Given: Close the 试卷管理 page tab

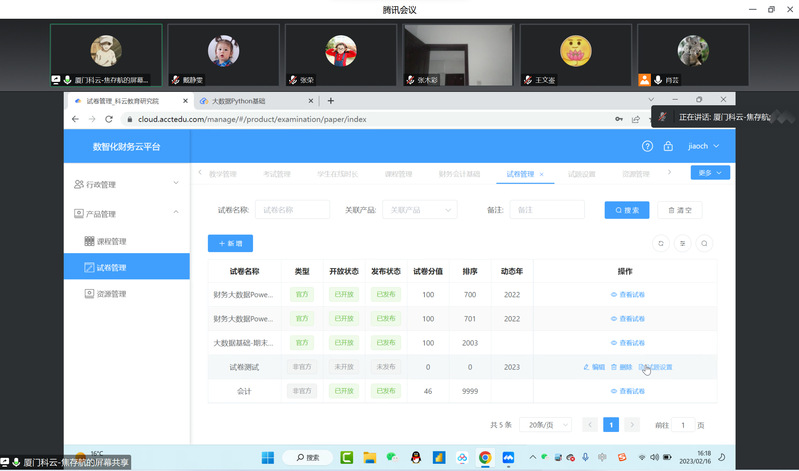Looking at the screenshot, I should (542, 174).
